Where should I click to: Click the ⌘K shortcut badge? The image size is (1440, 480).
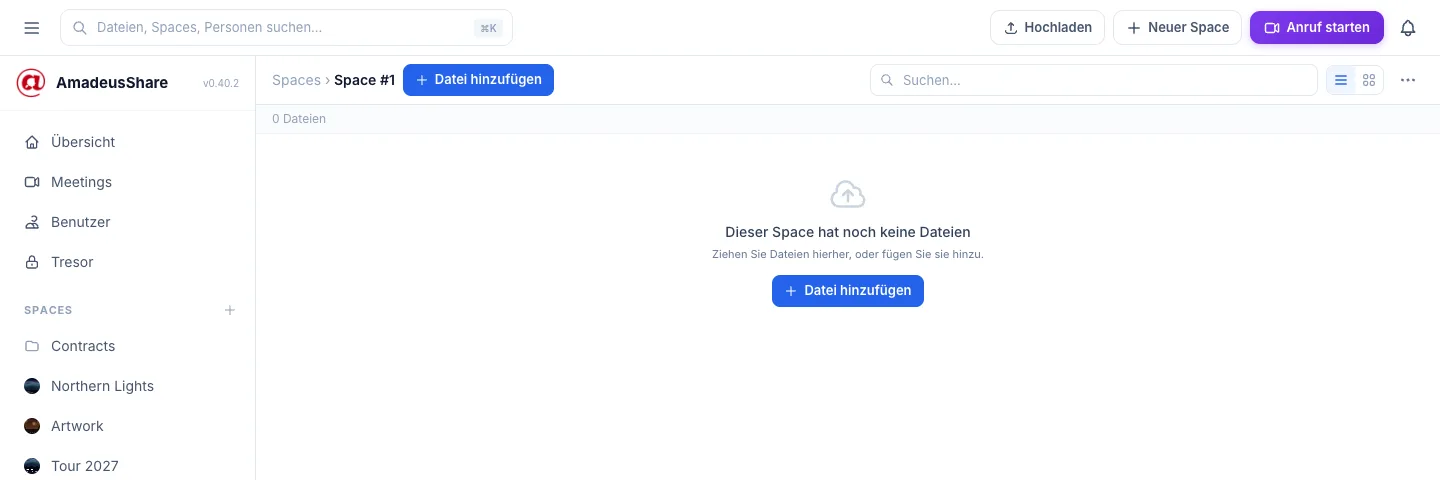pyautogui.click(x=488, y=28)
